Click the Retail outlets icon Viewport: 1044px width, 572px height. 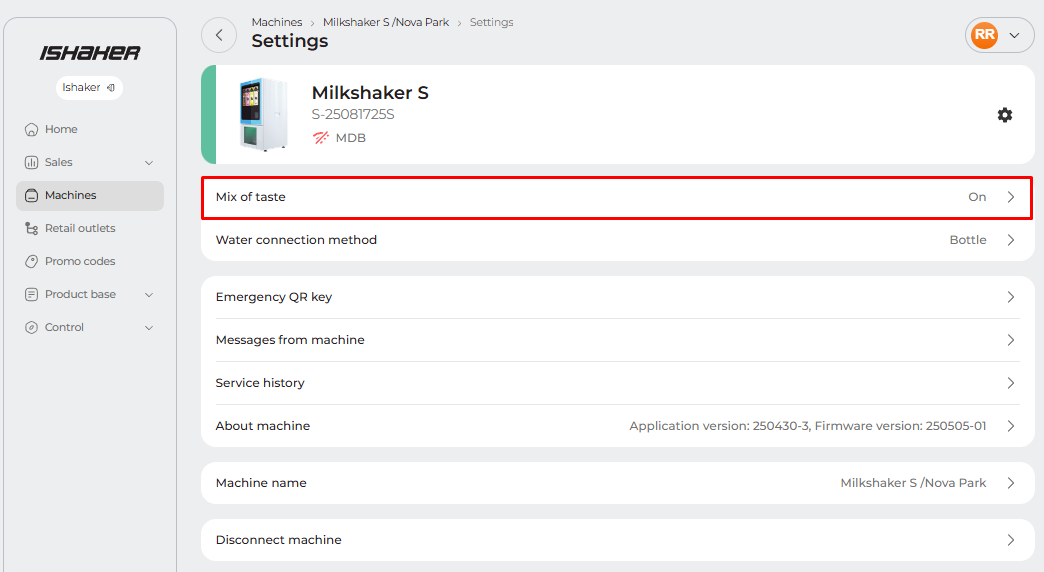click(32, 229)
